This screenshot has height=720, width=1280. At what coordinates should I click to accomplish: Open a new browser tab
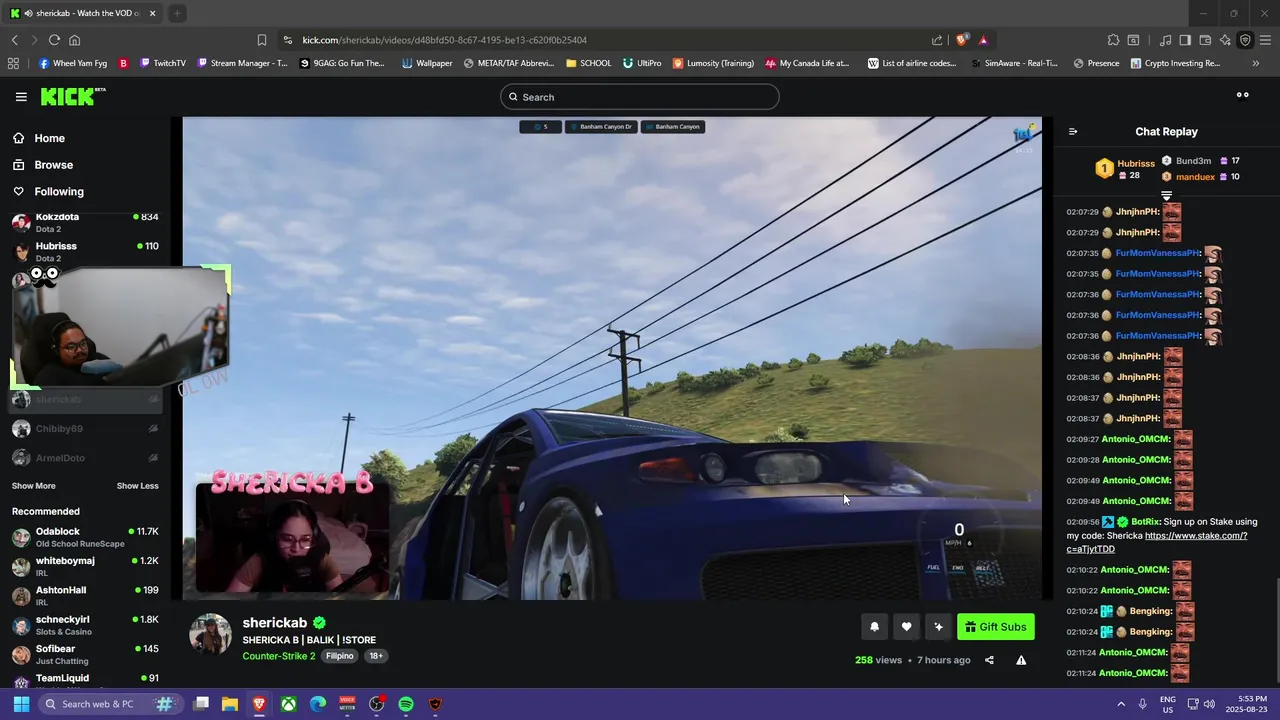pyautogui.click(x=176, y=13)
